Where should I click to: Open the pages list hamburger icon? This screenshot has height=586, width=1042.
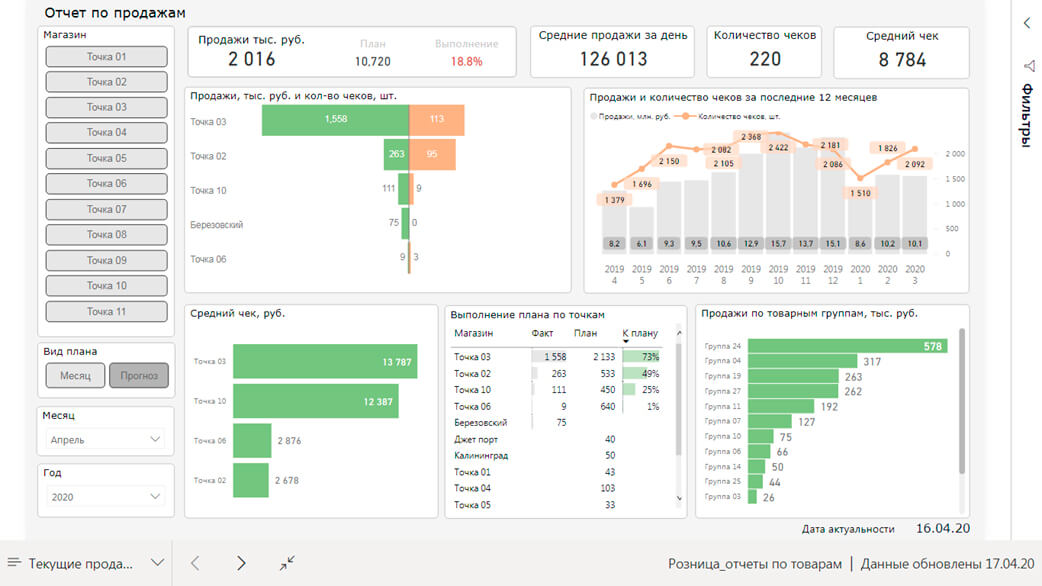point(14,563)
